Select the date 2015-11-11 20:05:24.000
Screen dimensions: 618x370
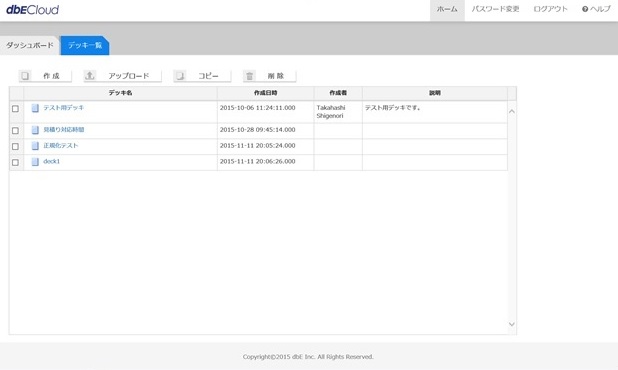(257, 145)
